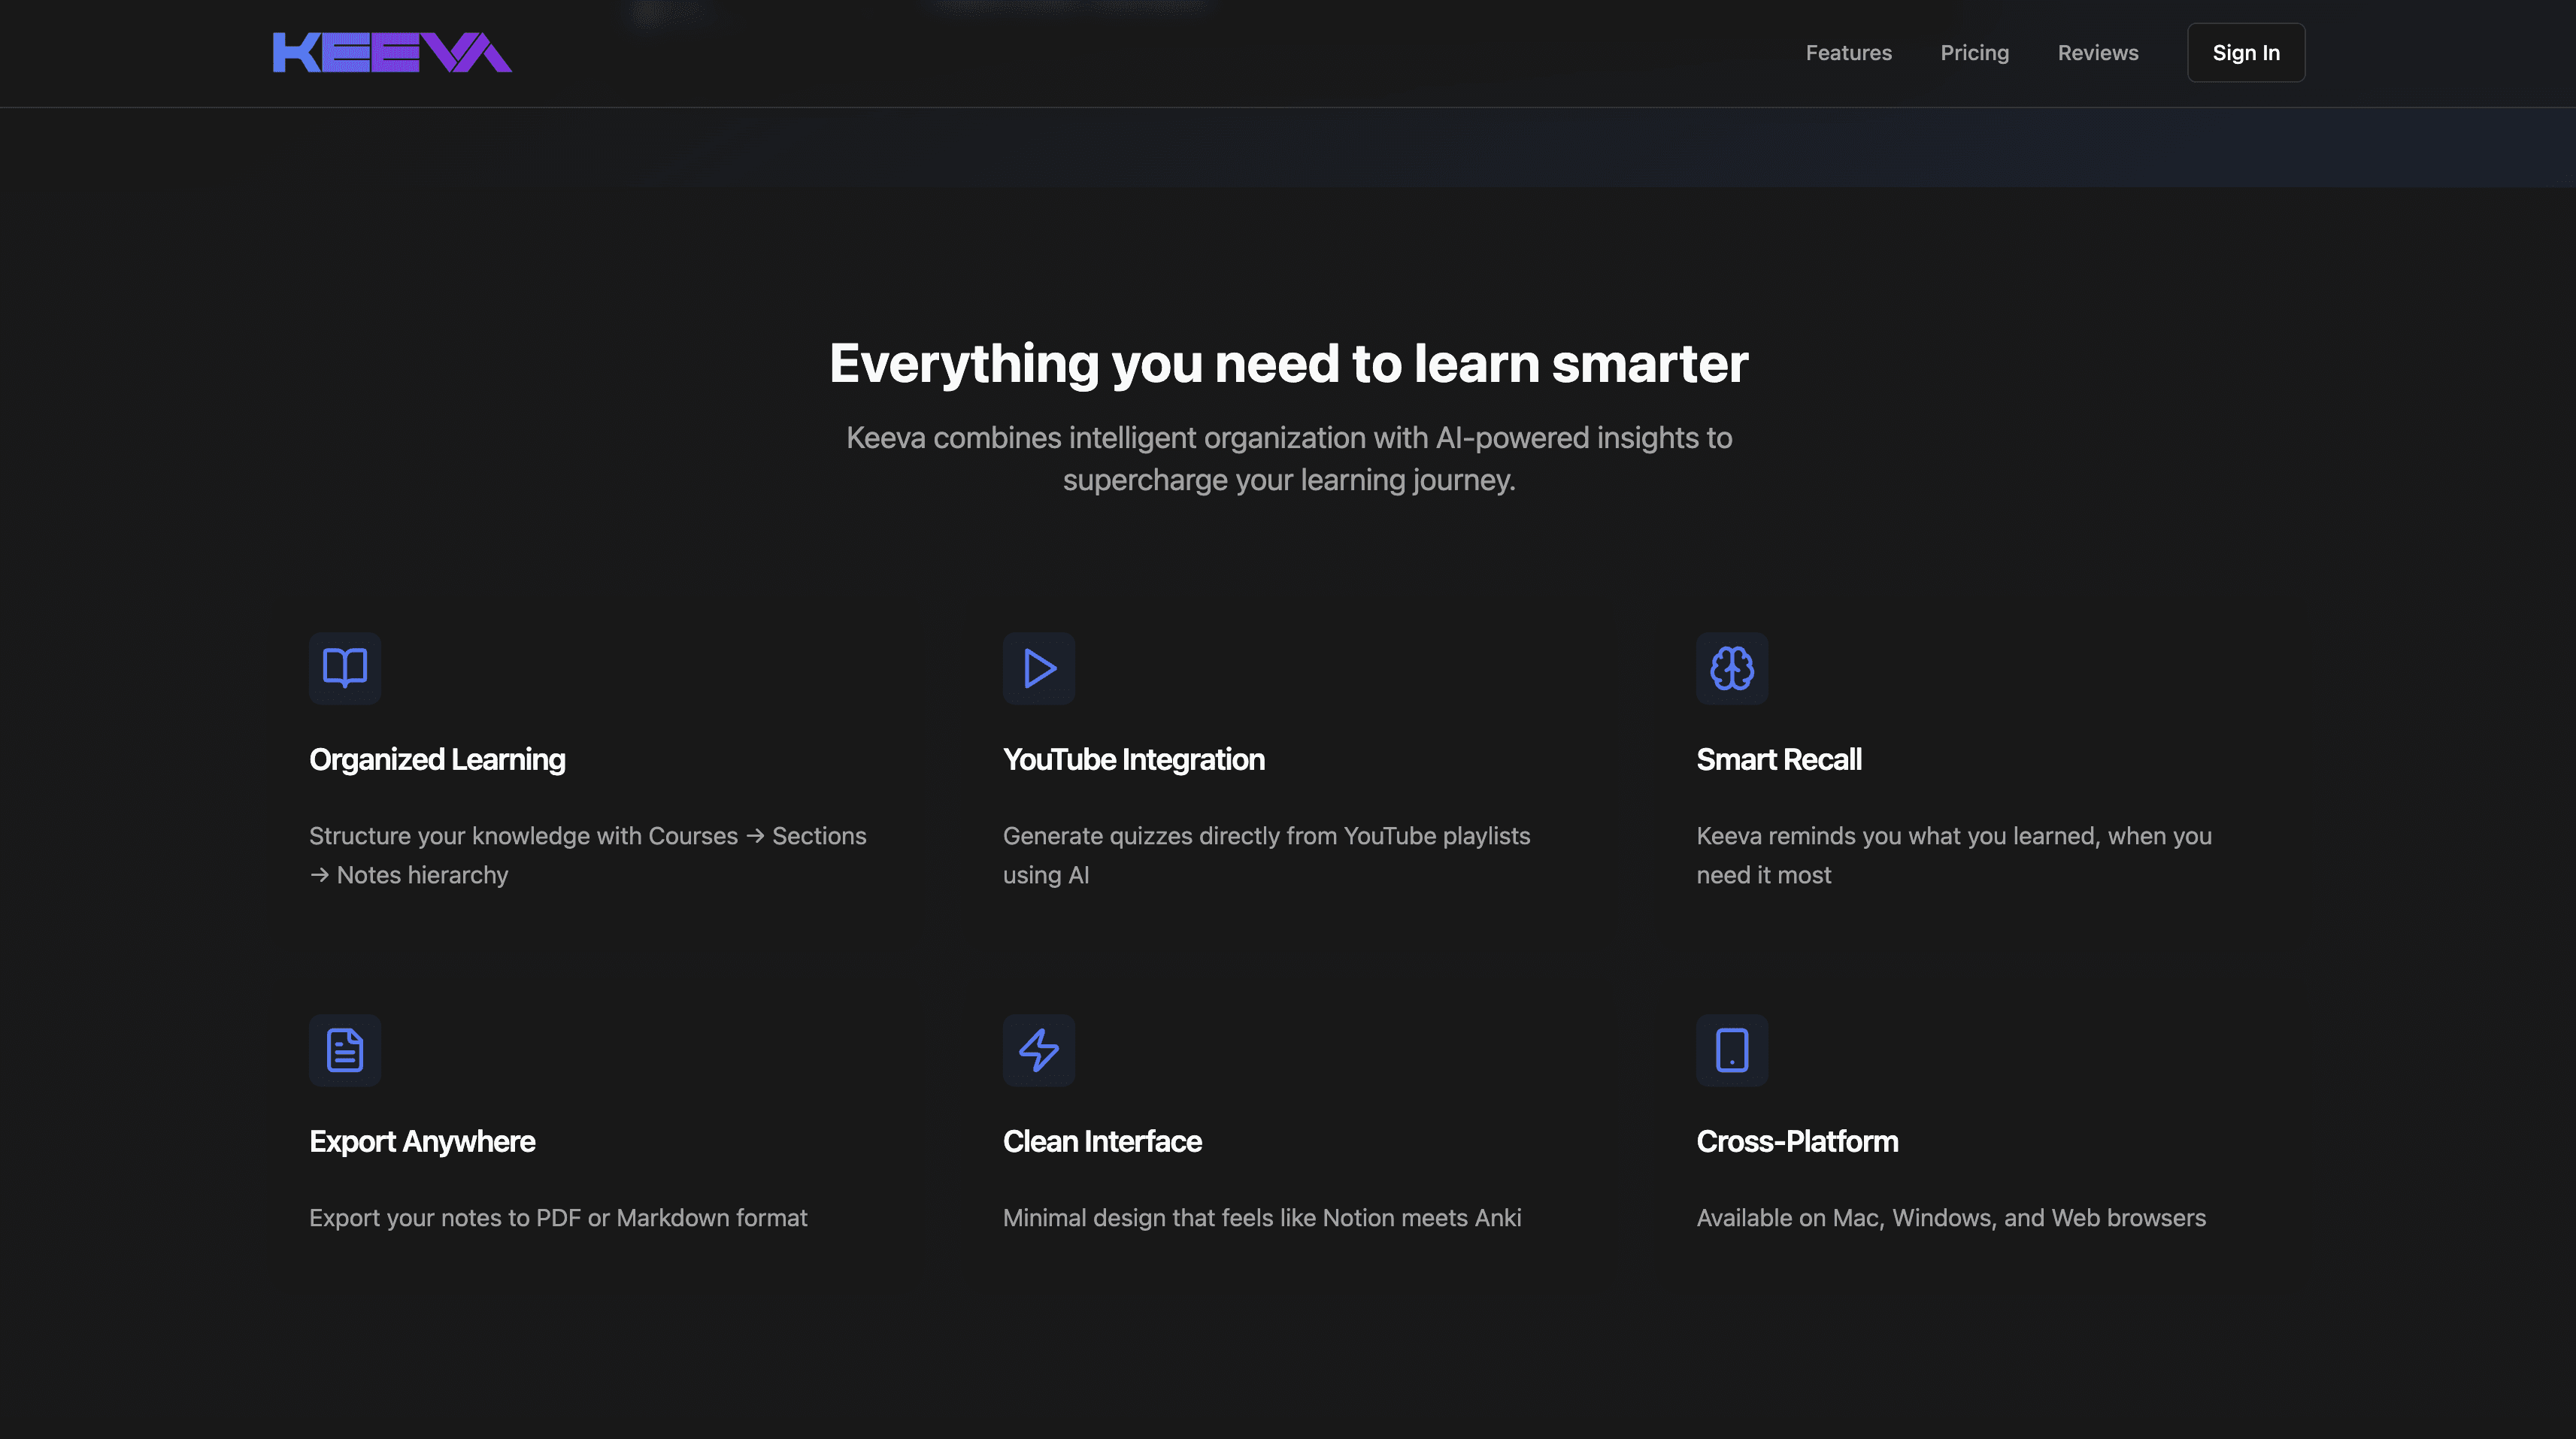Screen dimensions: 2576x1439
Task: Click the document file icon
Action: click(345, 1050)
